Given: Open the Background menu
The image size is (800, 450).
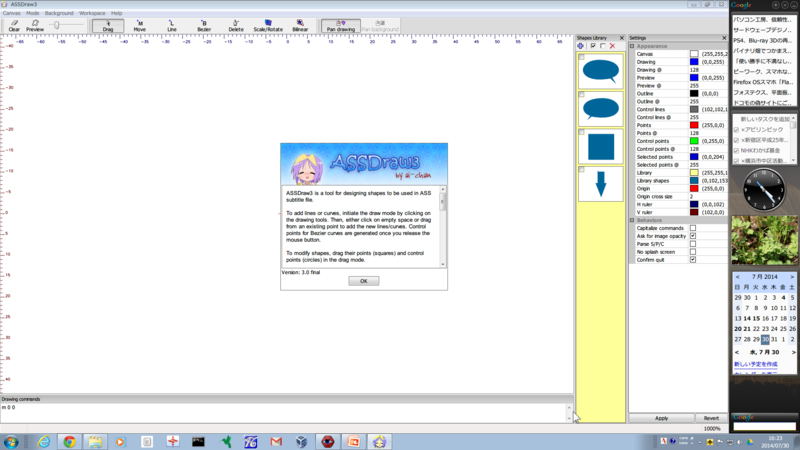Looking at the screenshot, I should (x=59, y=13).
